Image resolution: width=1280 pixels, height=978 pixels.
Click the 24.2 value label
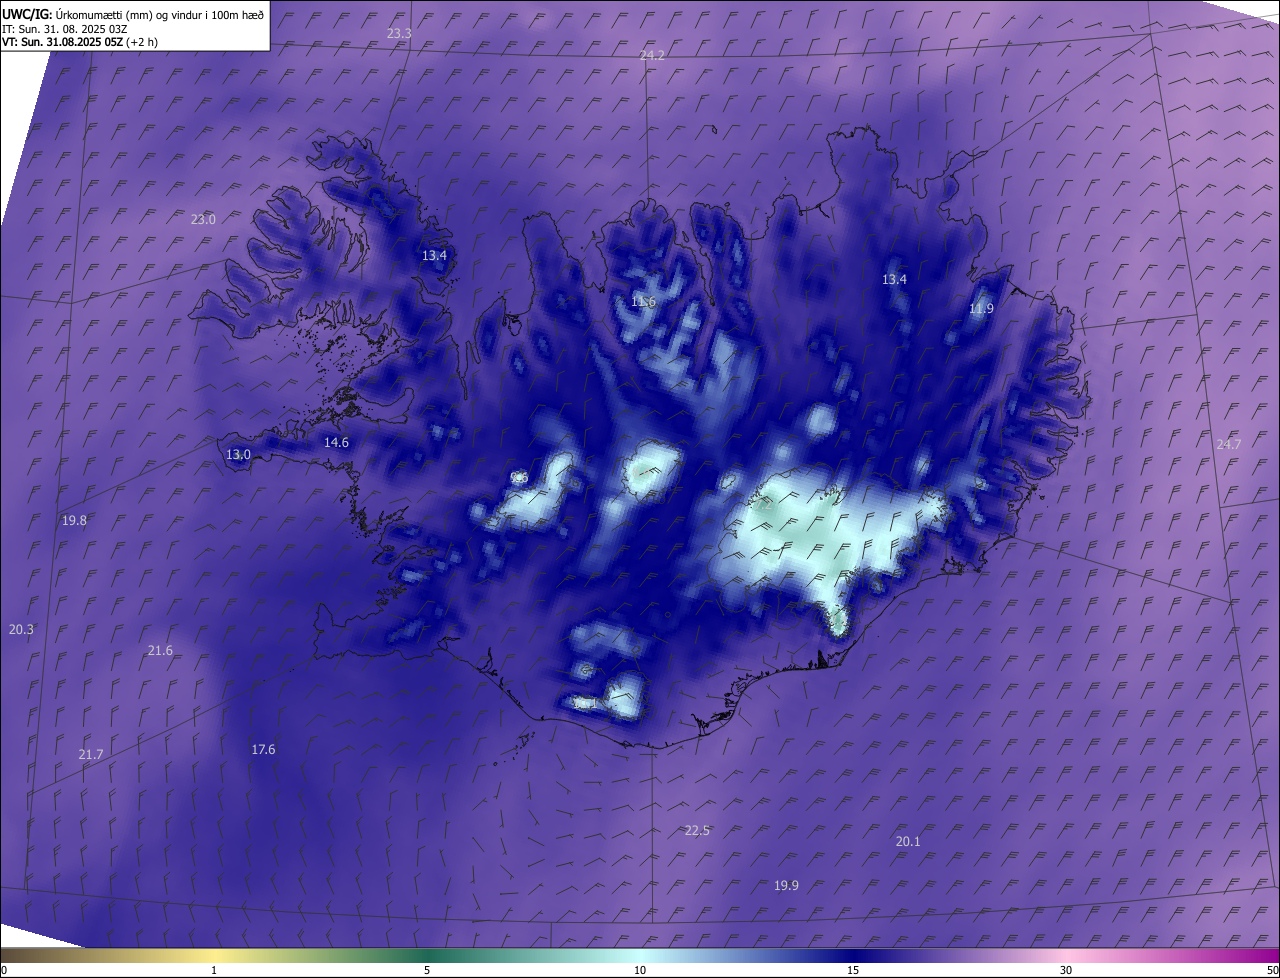(x=652, y=55)
